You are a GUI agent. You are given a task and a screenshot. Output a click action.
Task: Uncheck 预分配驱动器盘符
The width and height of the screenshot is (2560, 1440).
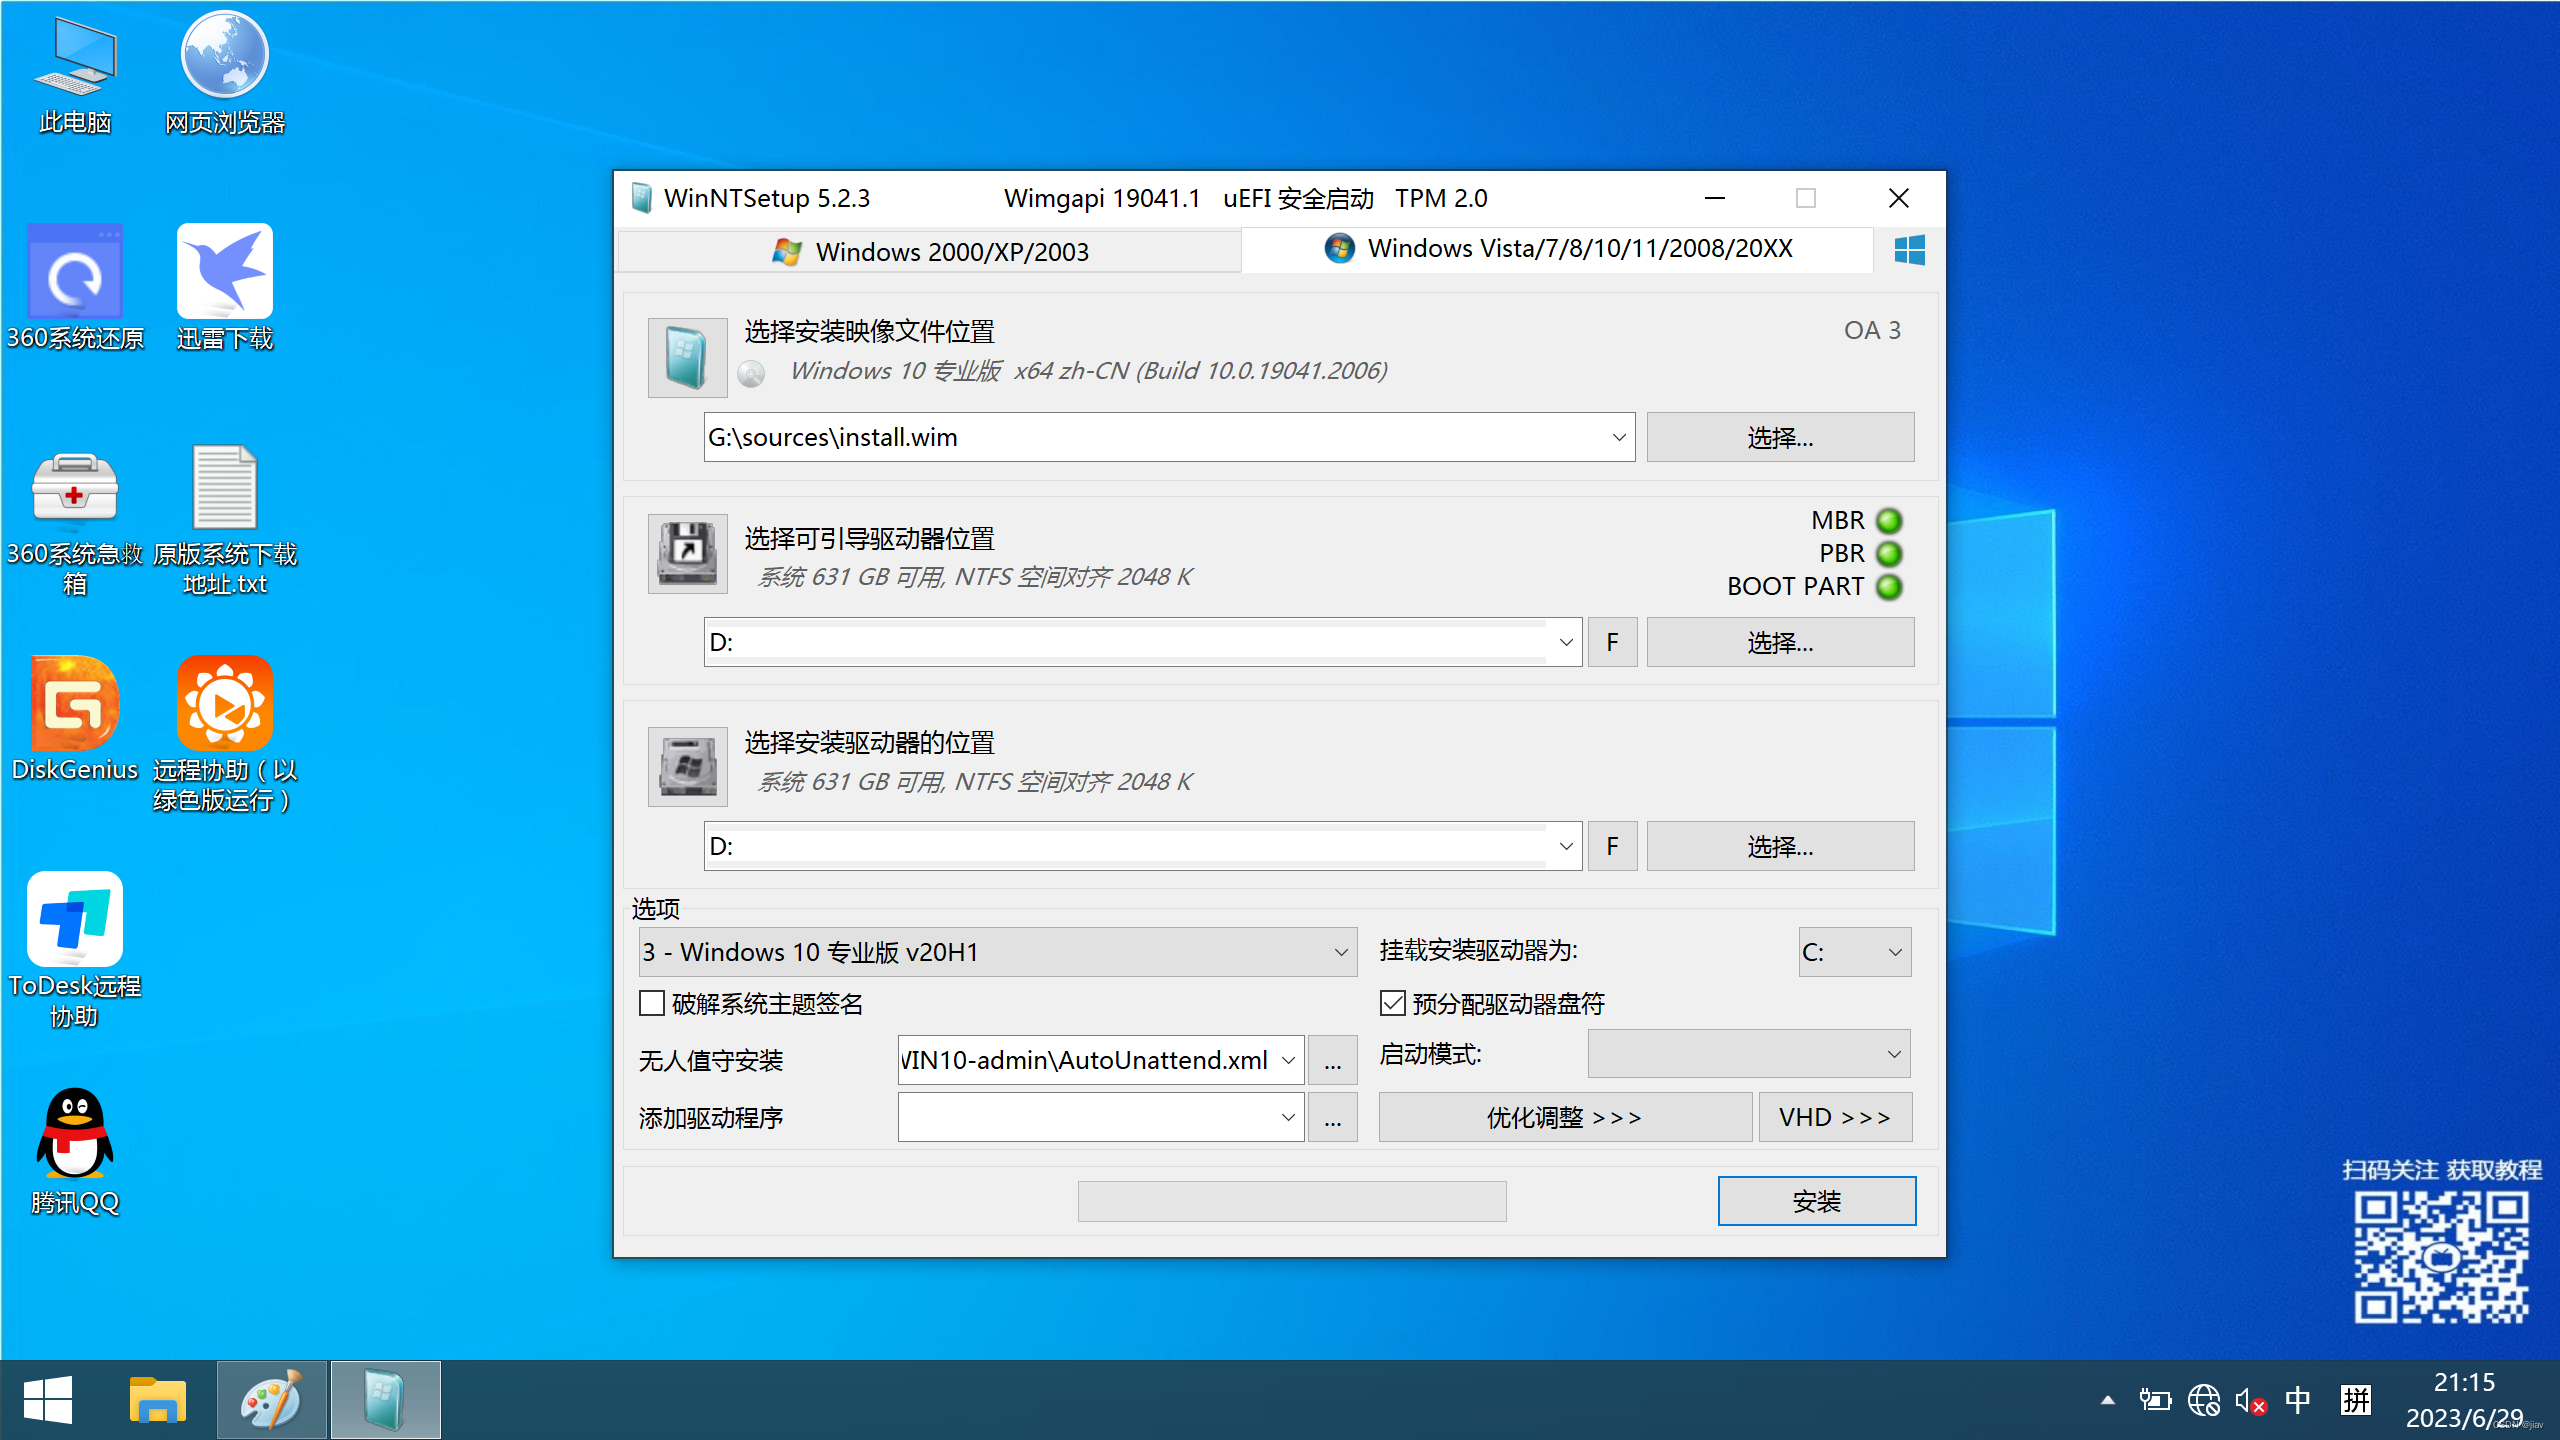point(1390,1003)
